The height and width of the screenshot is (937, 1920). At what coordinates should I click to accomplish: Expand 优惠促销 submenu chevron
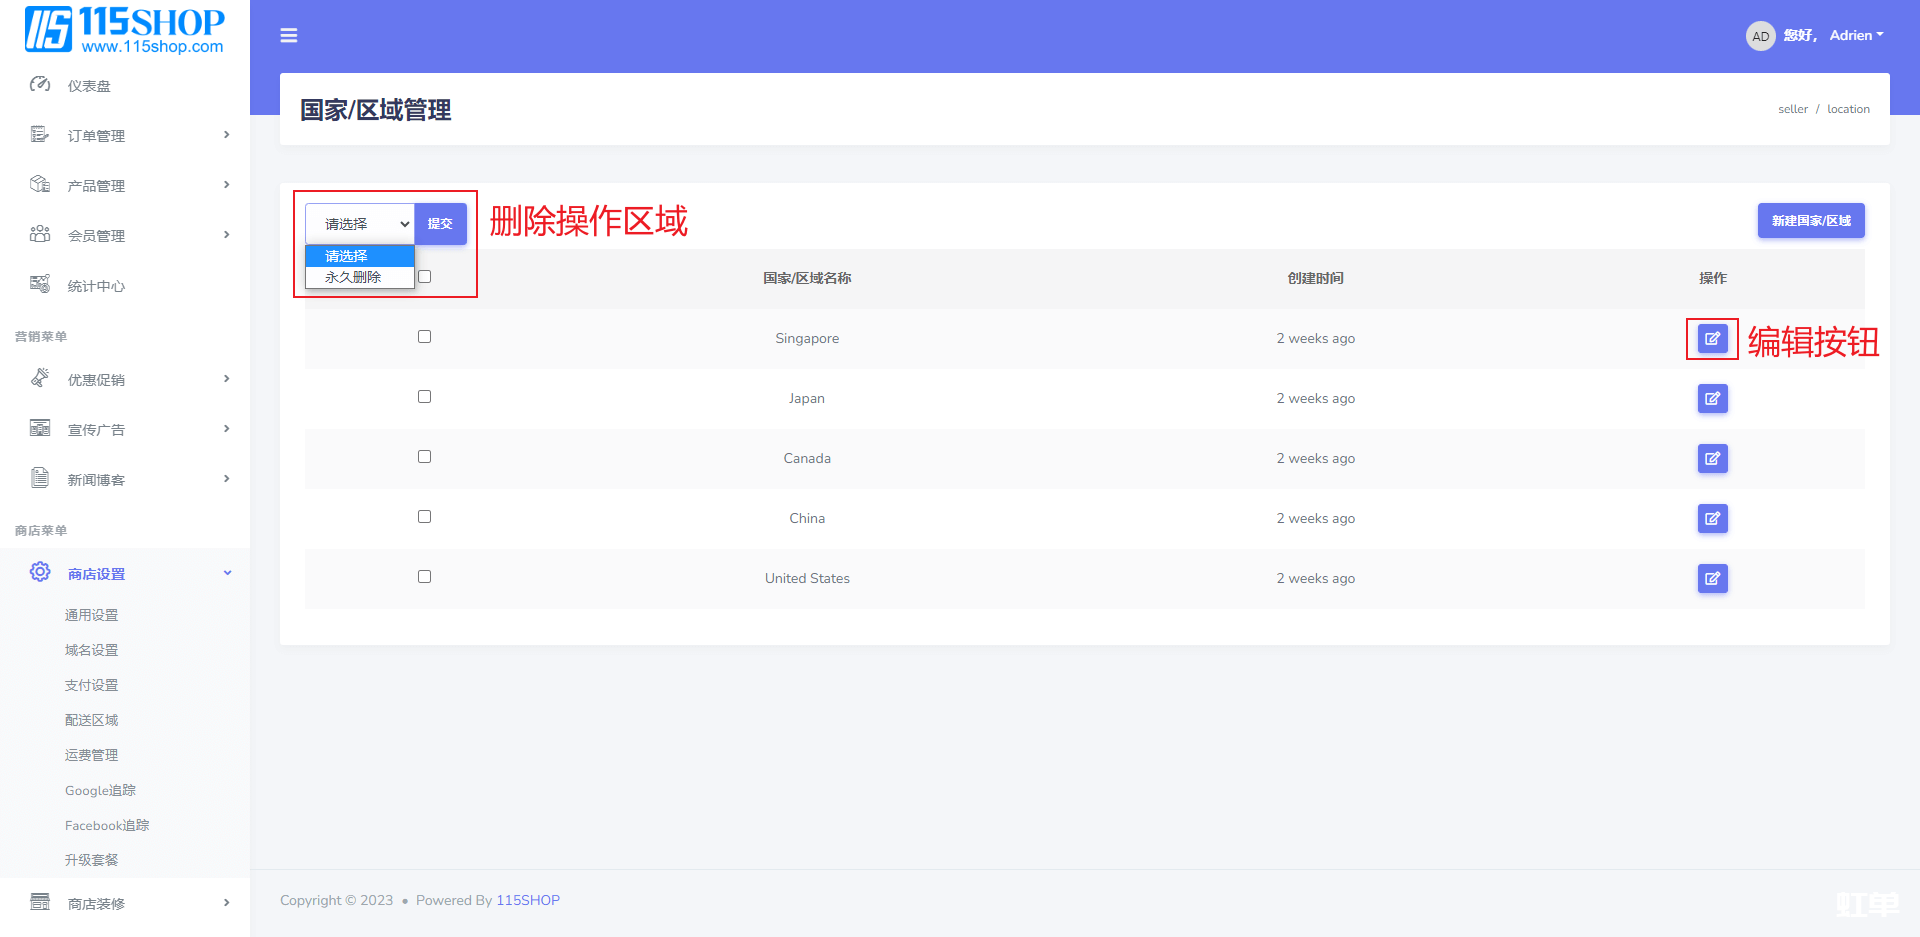point(227,379)
